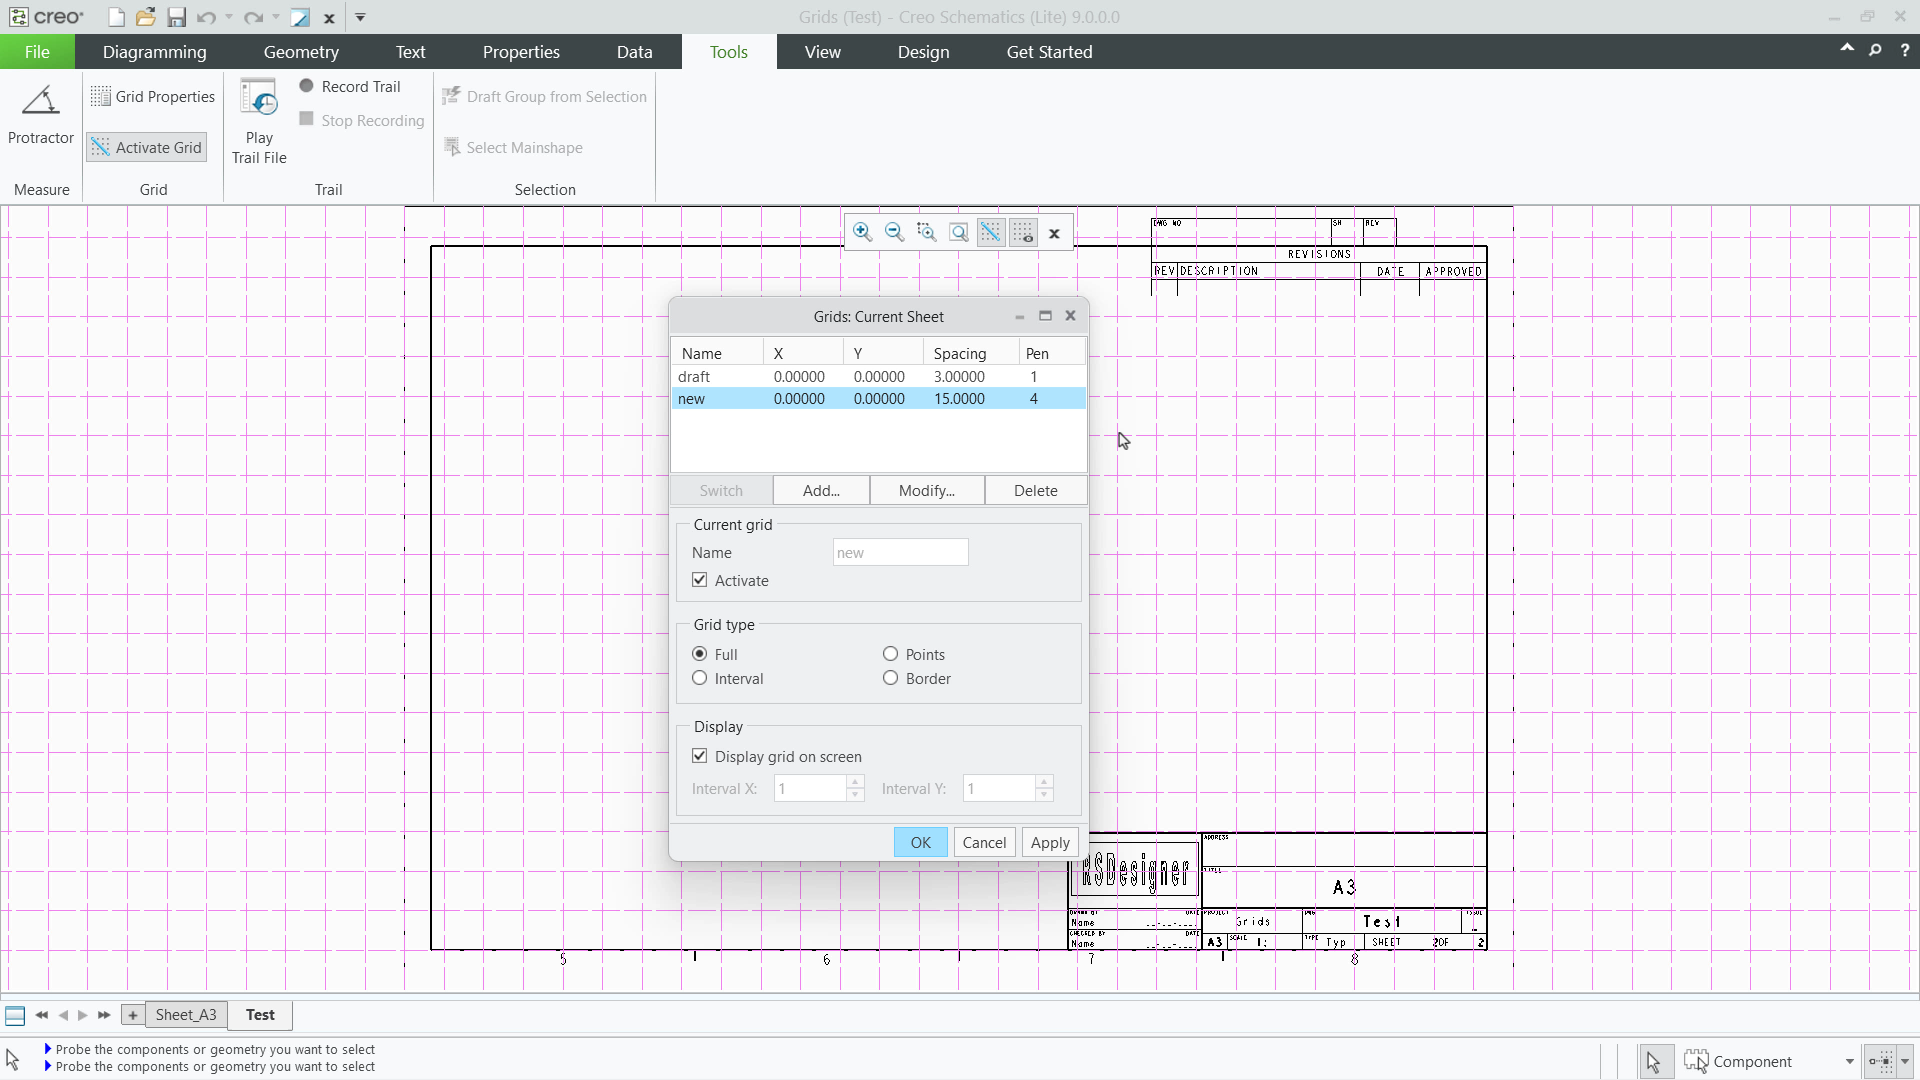Click the zoom to fit icon

point(958,233)
